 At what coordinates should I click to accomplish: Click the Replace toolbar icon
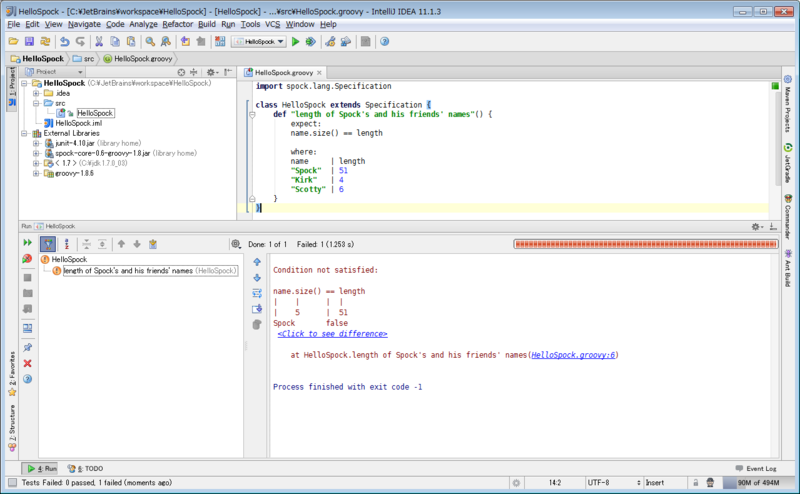(x=166, y=41)
